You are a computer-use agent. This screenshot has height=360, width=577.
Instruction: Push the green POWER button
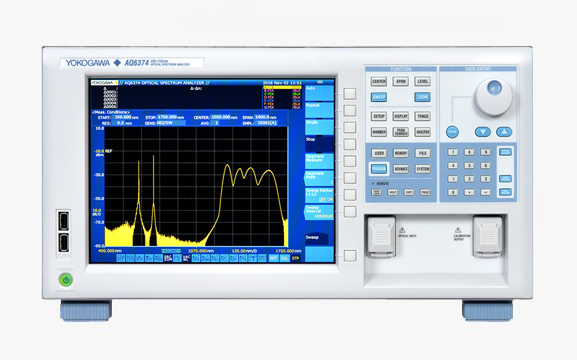pos(66,280)
